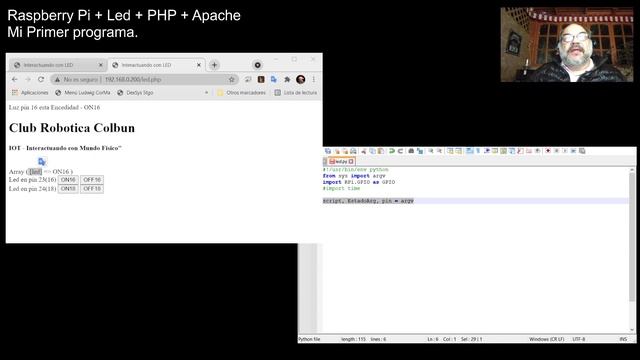Viewport: 640px width, 360px height.
Task: Click the Playback macro icon
Action: coord(565,151)
